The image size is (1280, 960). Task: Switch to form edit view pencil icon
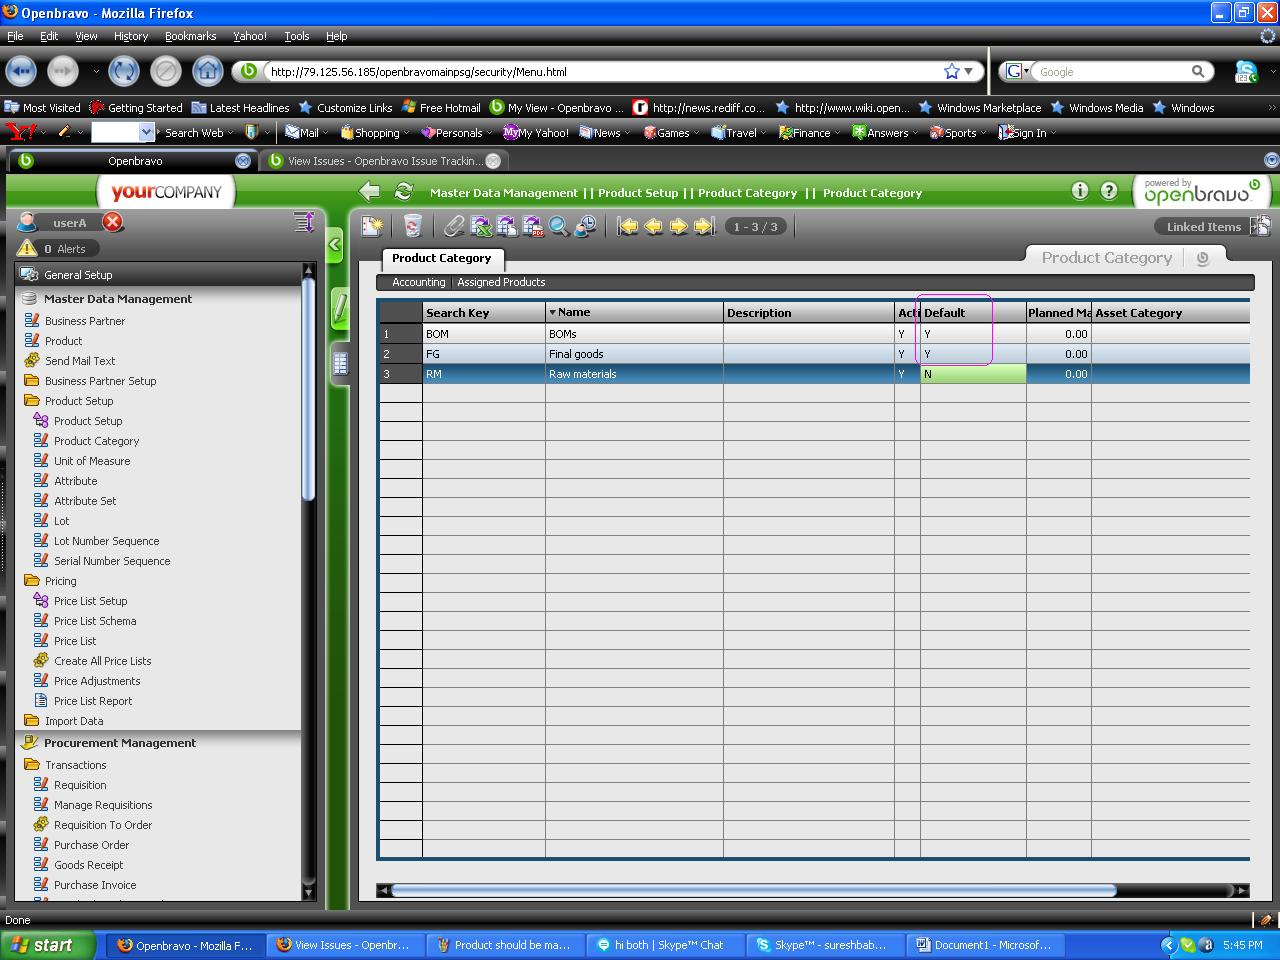click(340, 308)
